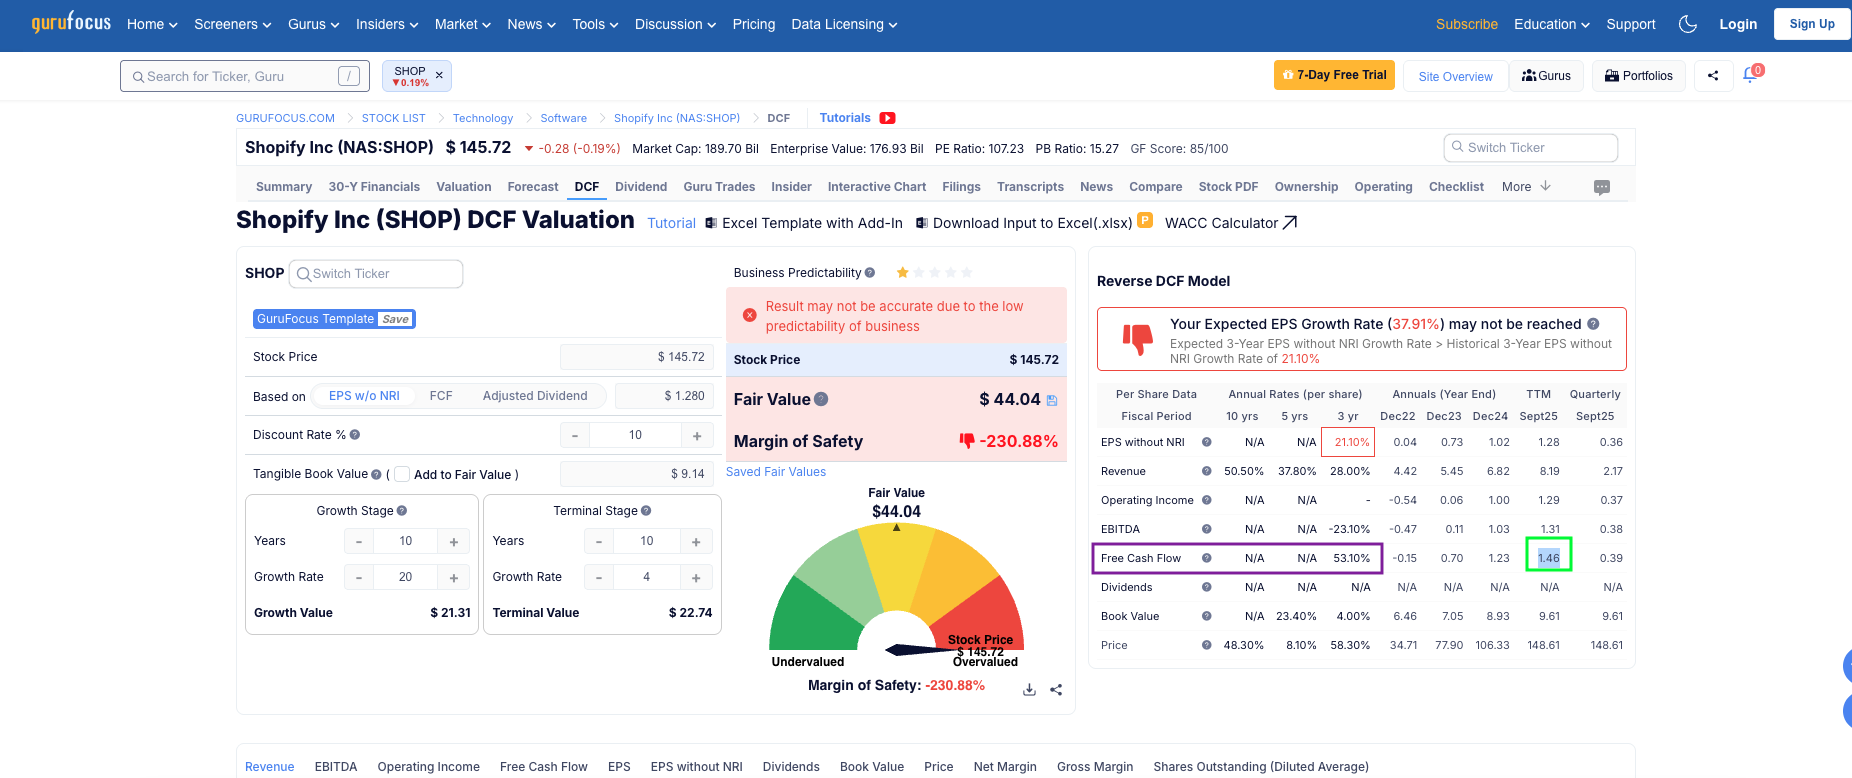Click the share icon in top toolbar

pyautogui.click(x=1713, y=76)
